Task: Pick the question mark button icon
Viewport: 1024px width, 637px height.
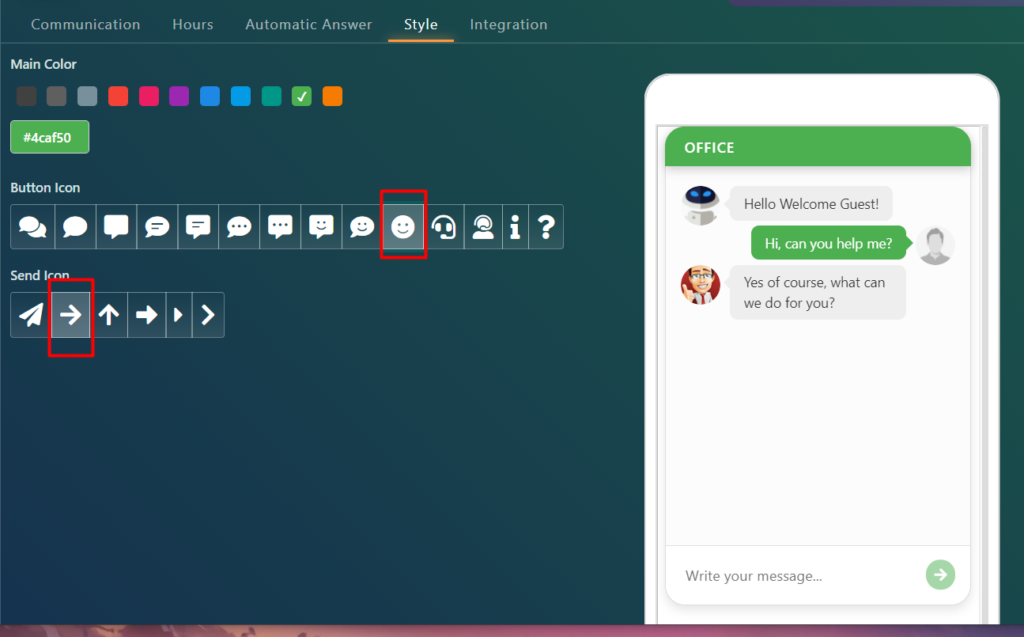Action: point(546,227)
